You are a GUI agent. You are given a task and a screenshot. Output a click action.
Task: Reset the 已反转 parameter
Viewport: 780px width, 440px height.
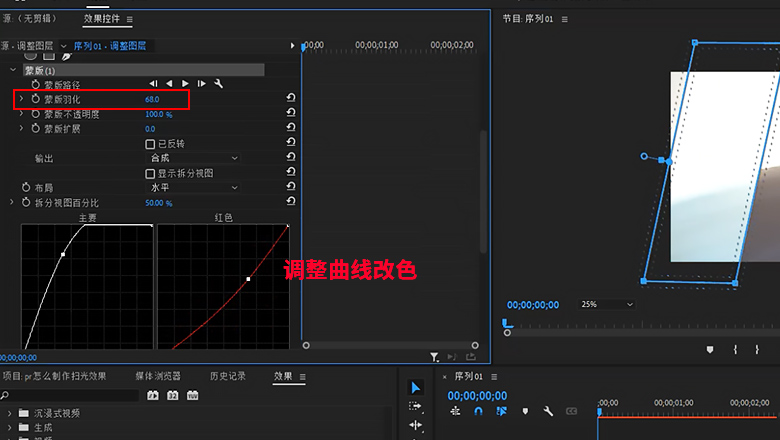291,142
